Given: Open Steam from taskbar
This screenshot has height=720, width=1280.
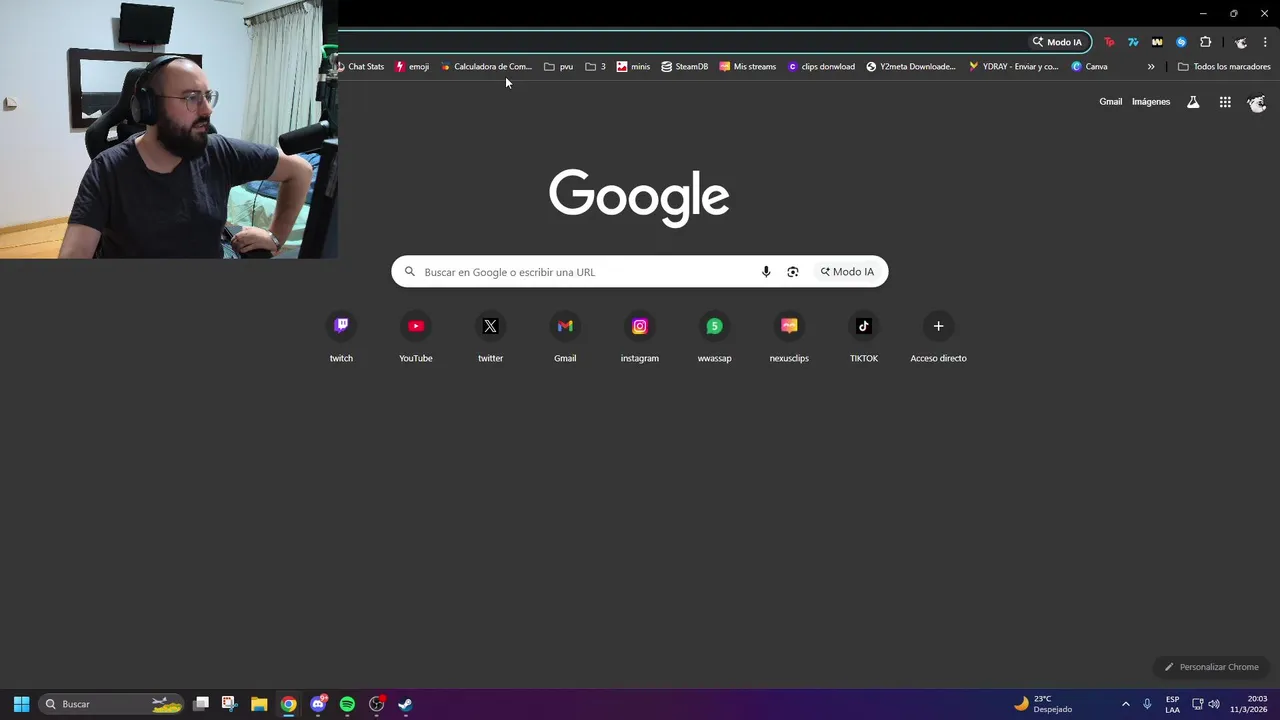Looking at the screenshot, I should [x=406, y=704].
